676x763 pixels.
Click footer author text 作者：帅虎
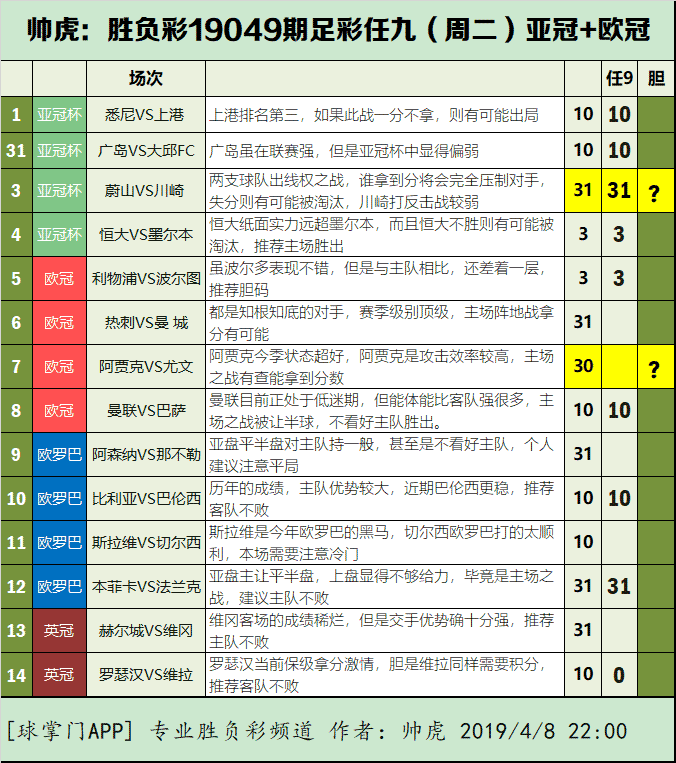[388, 731]
